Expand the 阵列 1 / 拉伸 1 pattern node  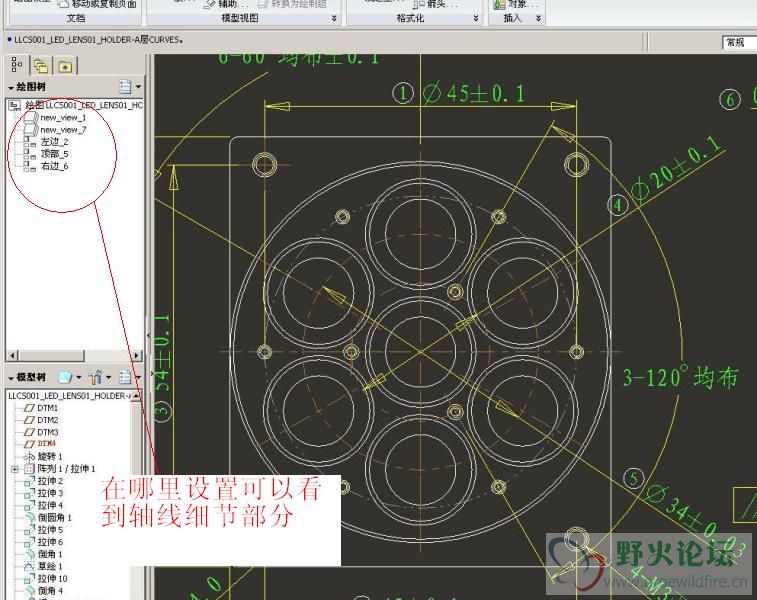click(x=15, y=469)
